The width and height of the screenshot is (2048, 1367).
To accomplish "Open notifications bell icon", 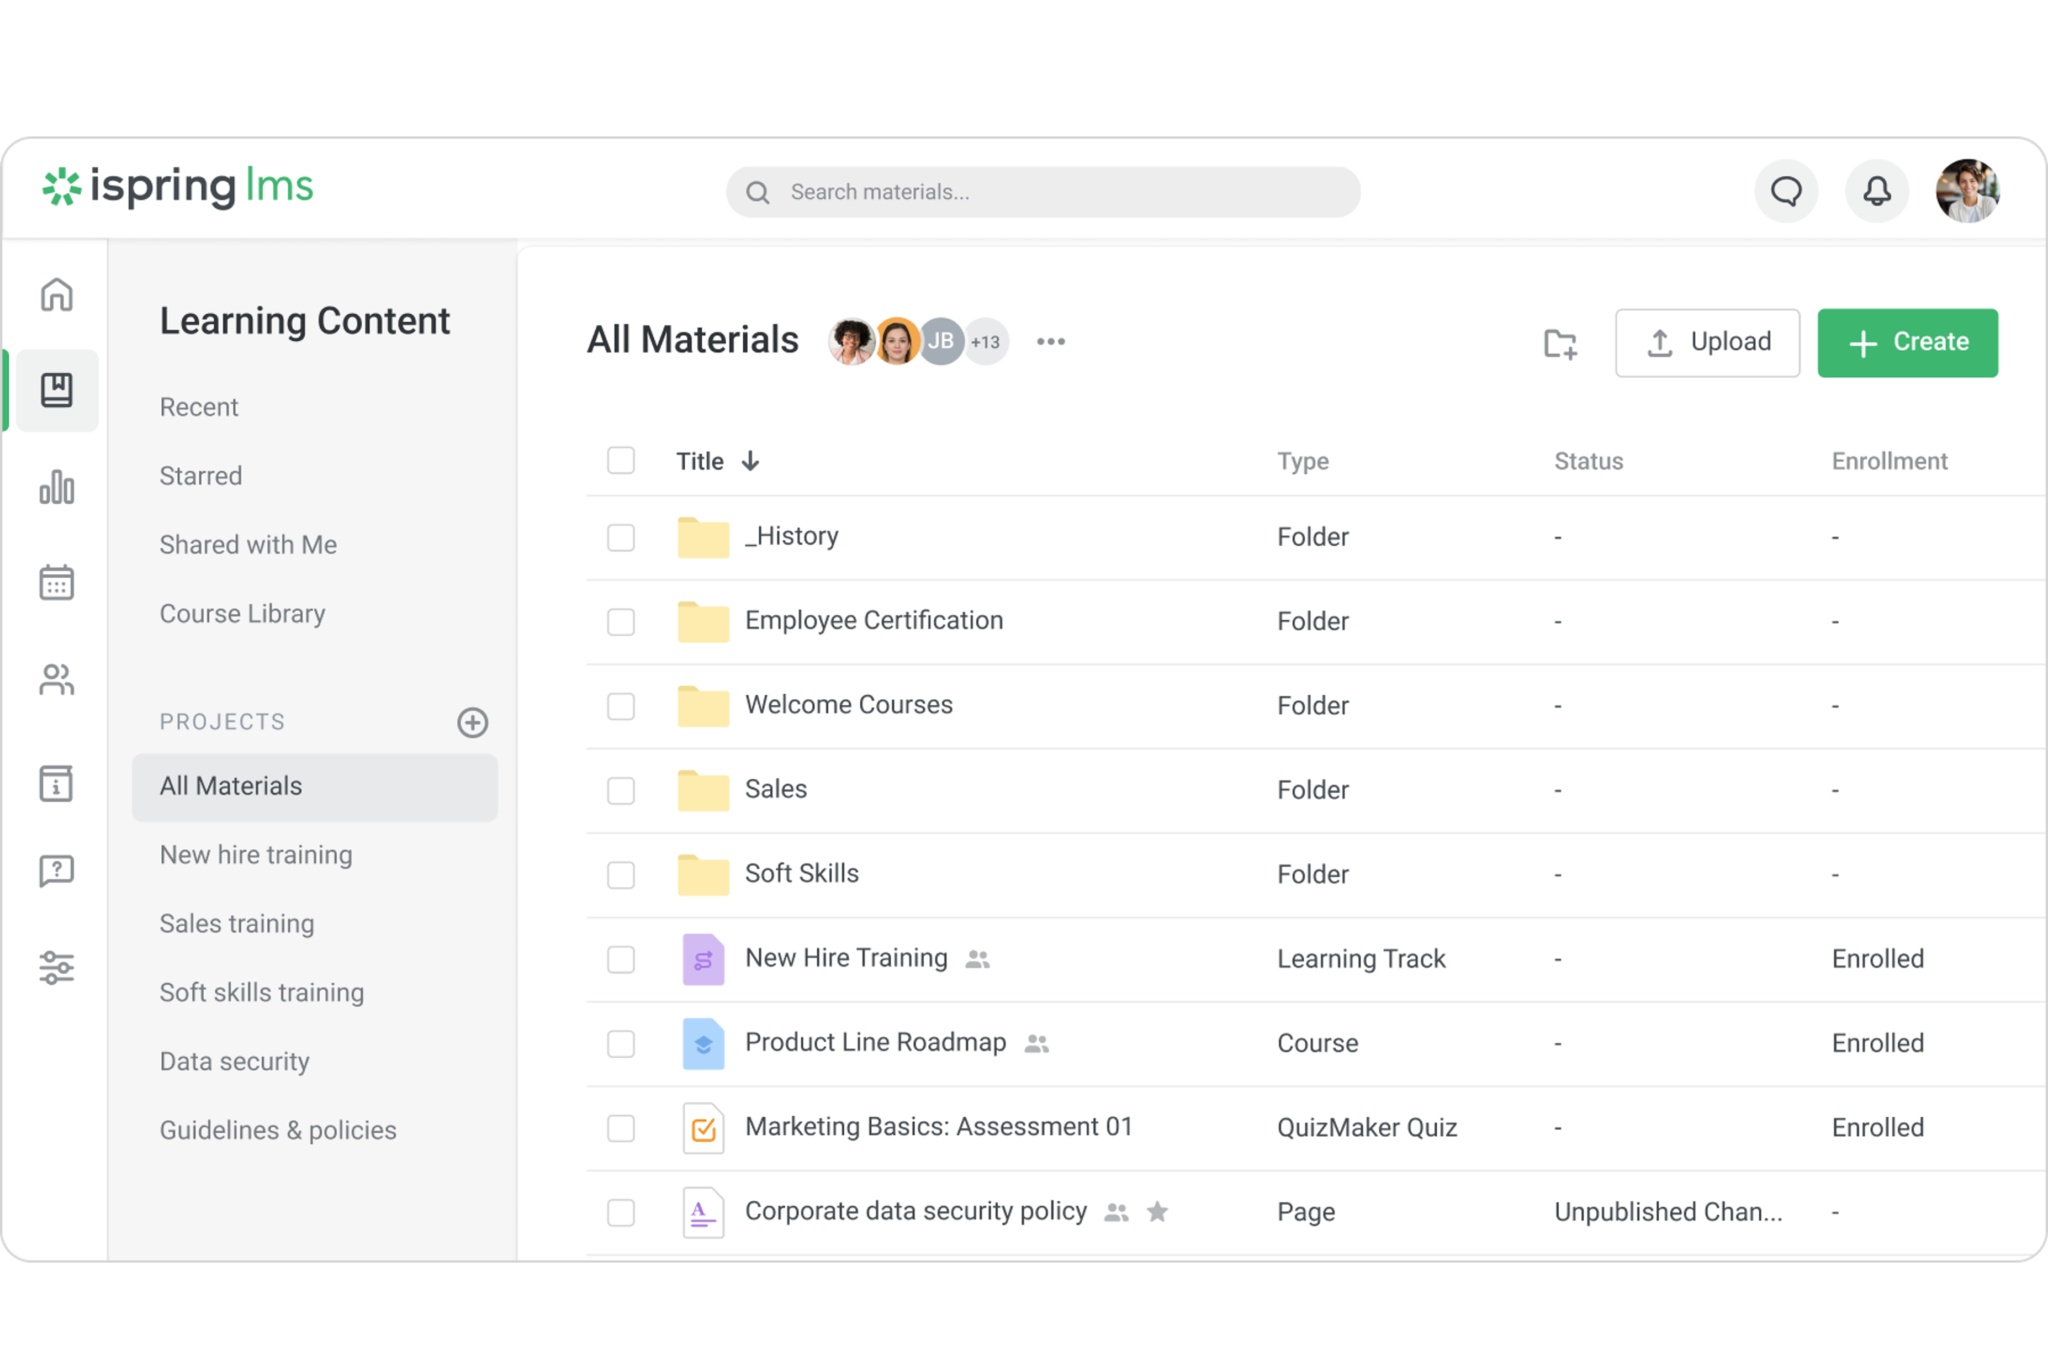I will (1876, 191).
